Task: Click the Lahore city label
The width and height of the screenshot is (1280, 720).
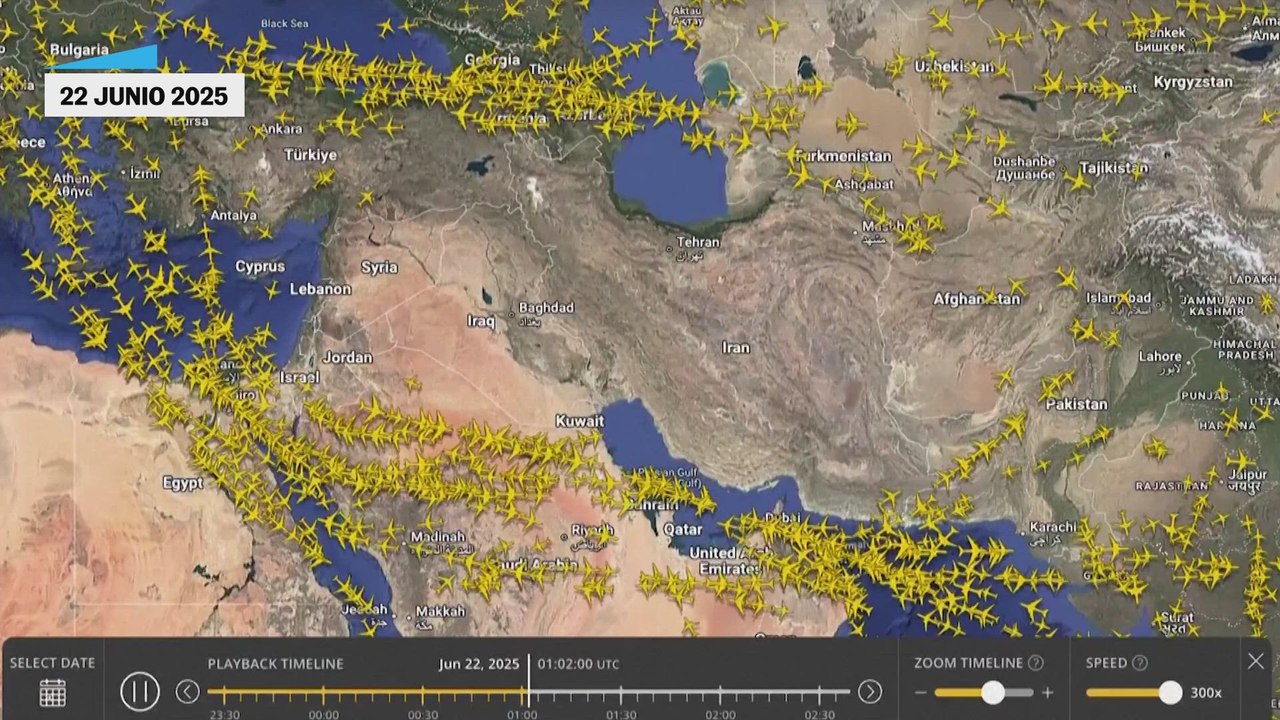Action: 1160,356
